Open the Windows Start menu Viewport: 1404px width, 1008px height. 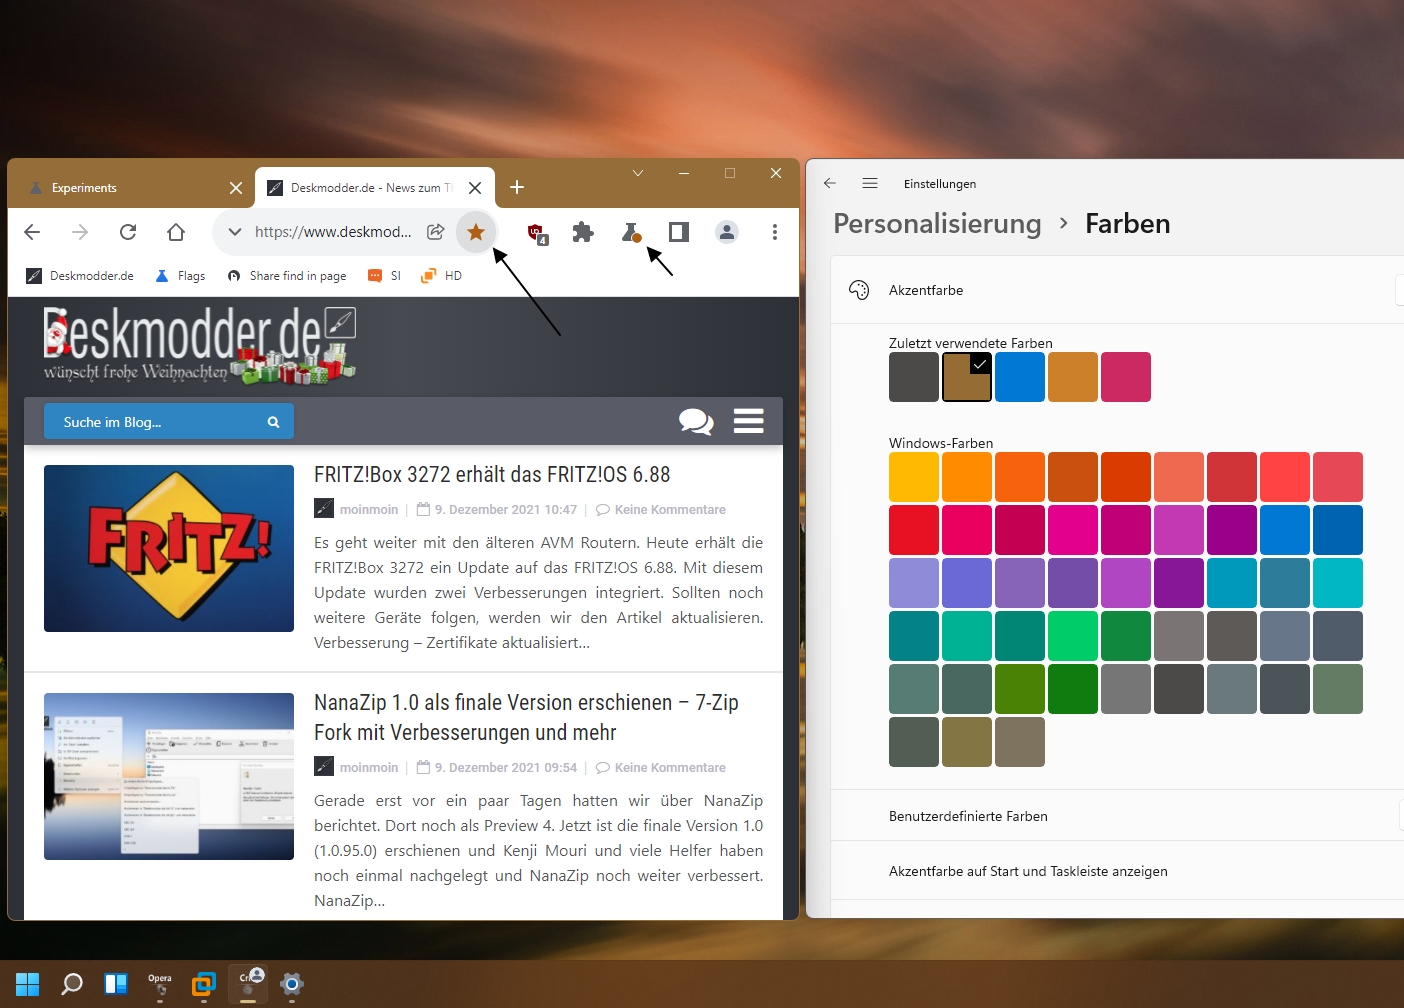(x=28, y=984)
